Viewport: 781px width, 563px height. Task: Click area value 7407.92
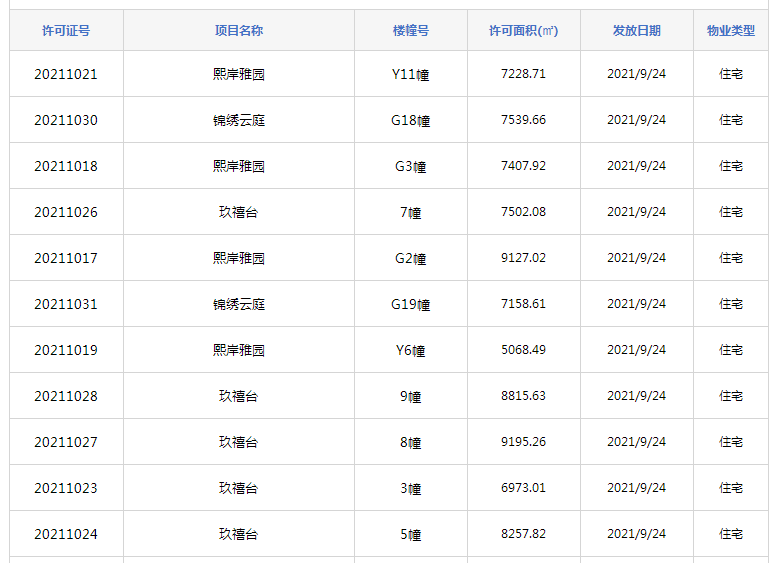pyautogui.click(x=523, y=165)
